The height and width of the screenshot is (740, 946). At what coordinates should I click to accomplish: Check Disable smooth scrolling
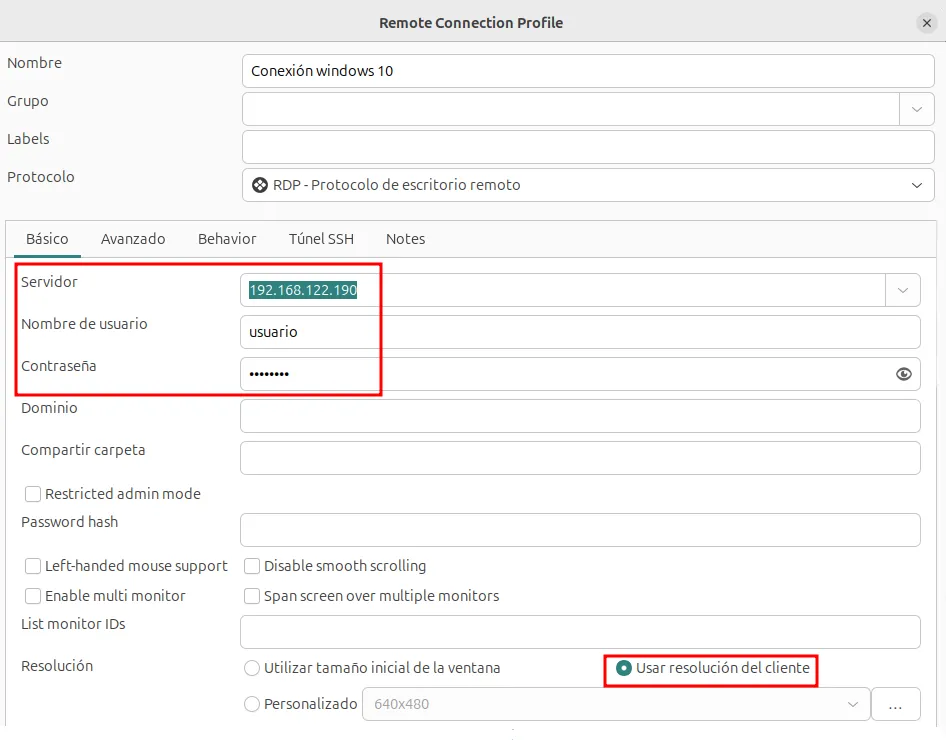252,566
